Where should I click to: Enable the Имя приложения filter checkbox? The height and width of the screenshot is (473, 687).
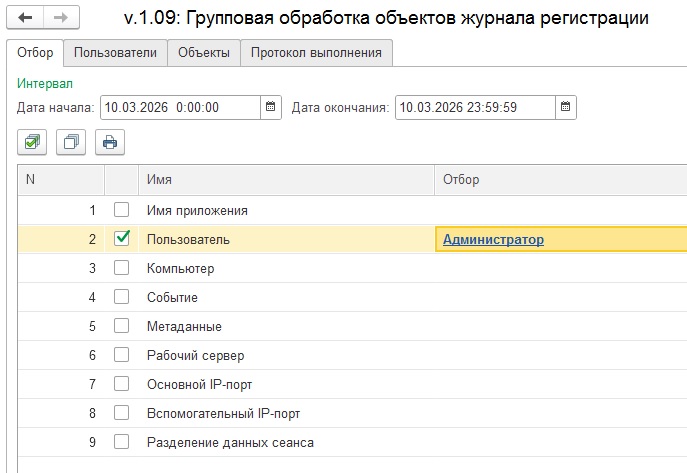[122, 211]
